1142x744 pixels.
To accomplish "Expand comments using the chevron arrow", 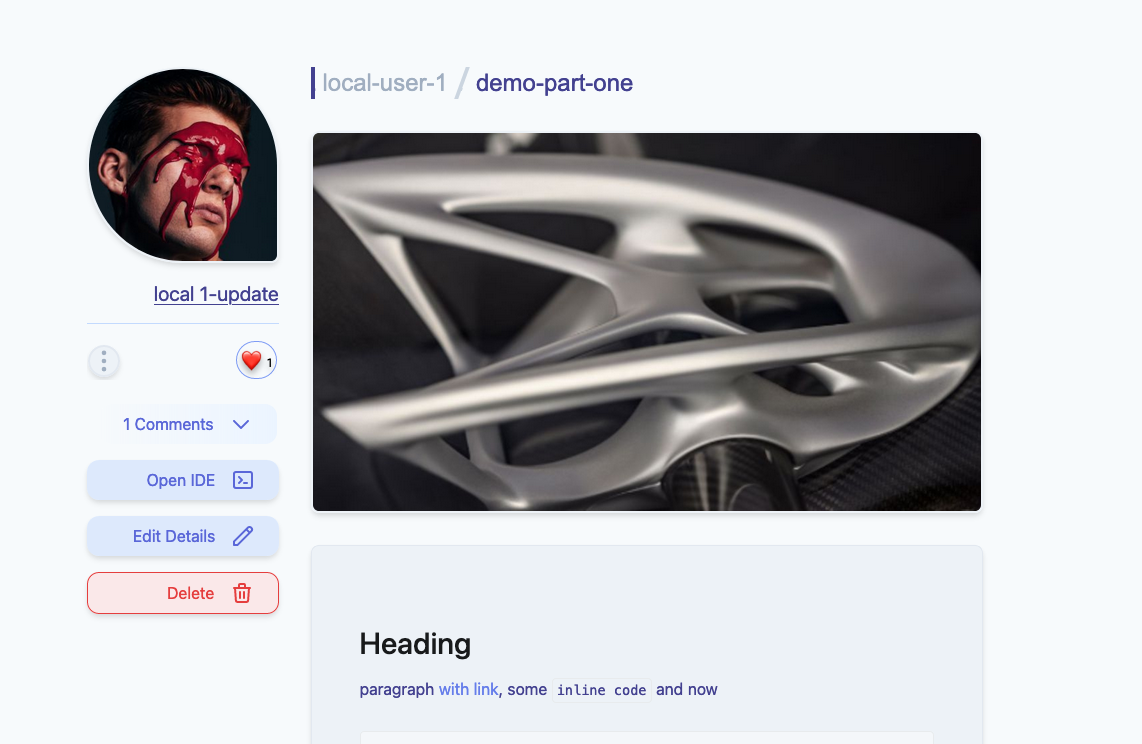I will [x=241, y=424].
